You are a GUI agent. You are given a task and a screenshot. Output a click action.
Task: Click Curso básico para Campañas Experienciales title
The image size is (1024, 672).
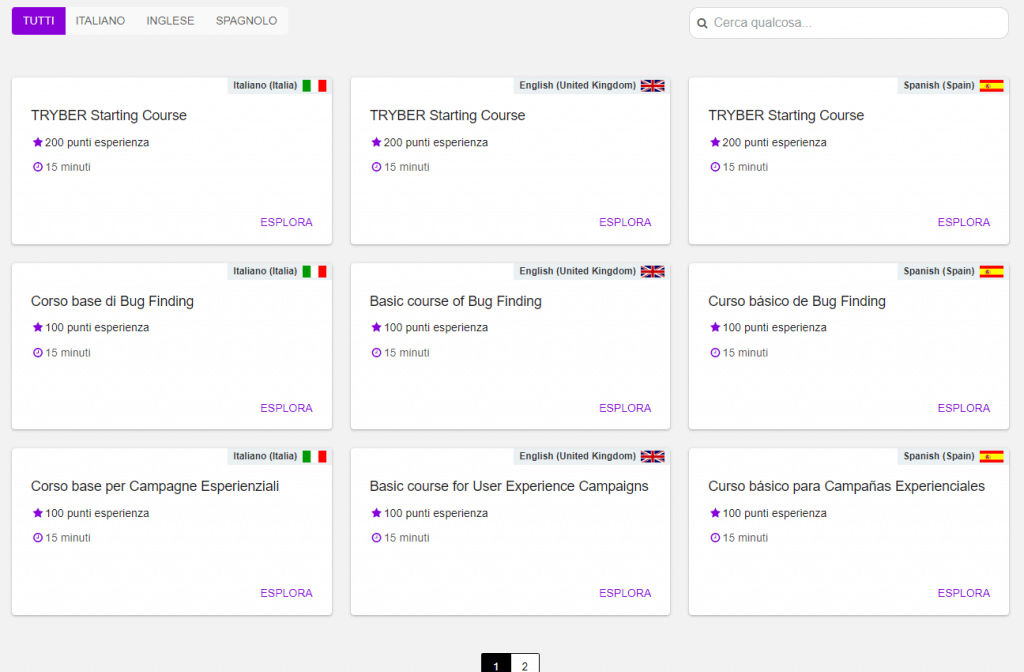846,487
